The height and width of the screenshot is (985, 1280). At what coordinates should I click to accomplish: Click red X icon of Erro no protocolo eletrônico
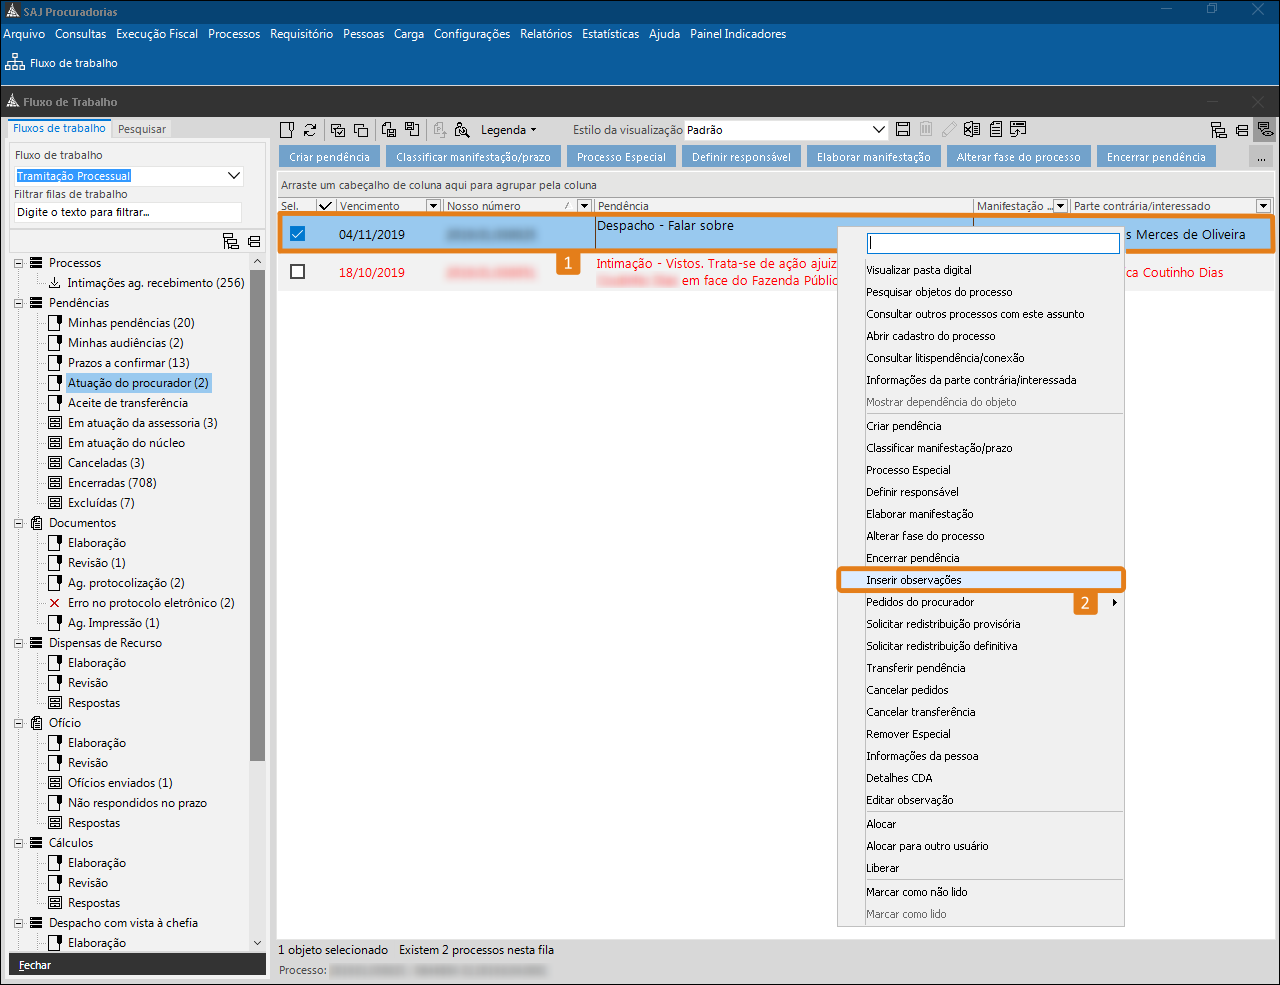[55, 603]
